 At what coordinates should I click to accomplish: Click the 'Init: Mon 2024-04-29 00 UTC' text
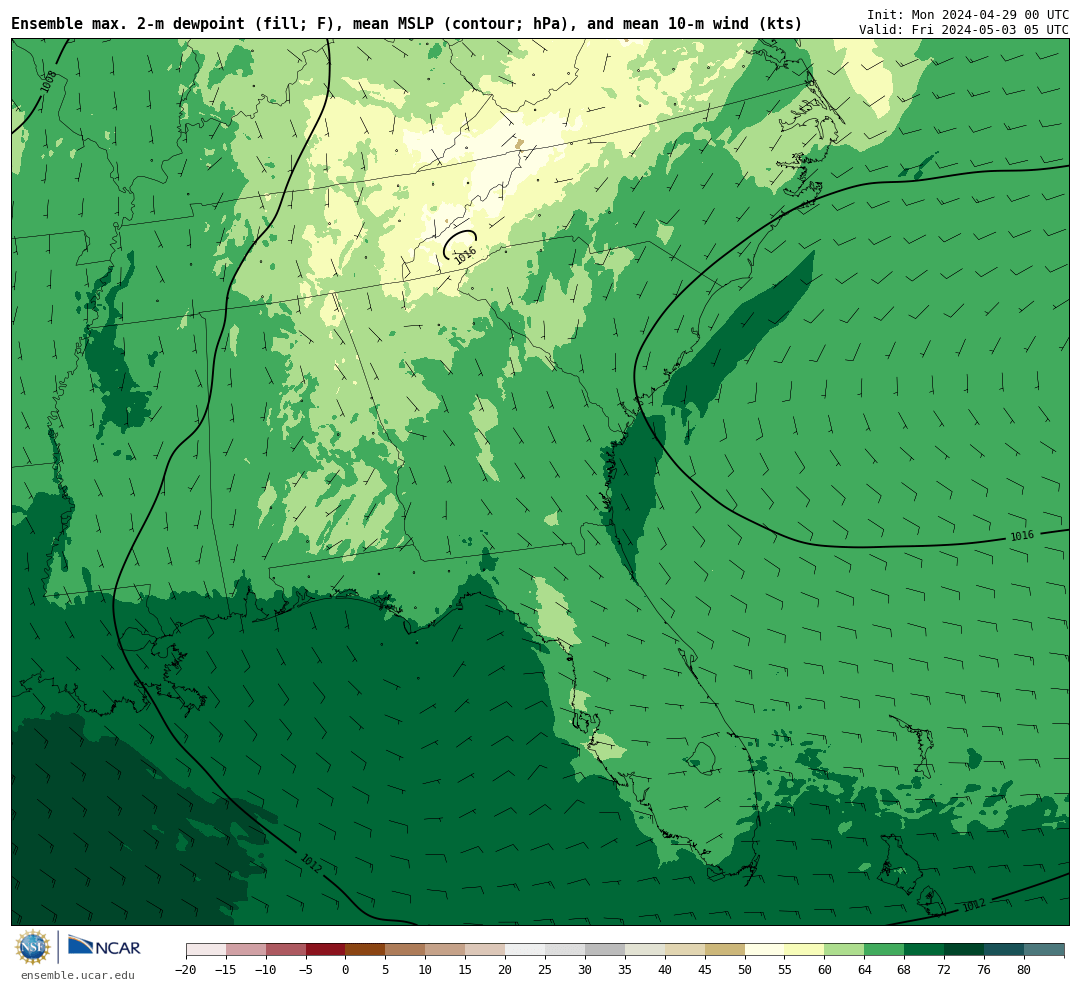click(x=968, y=14)
